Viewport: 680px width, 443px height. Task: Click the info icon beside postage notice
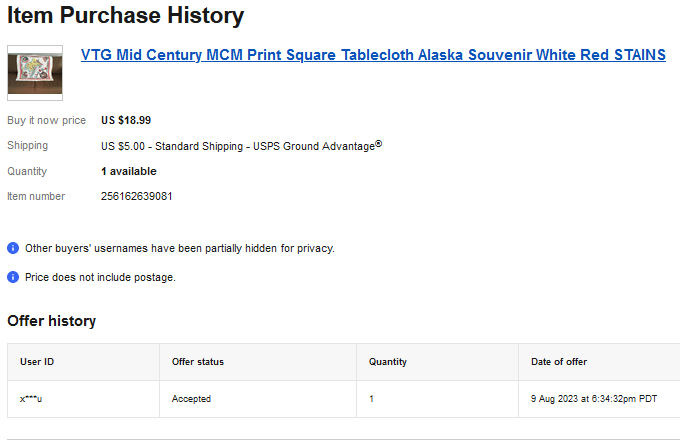tap(13, 277)
